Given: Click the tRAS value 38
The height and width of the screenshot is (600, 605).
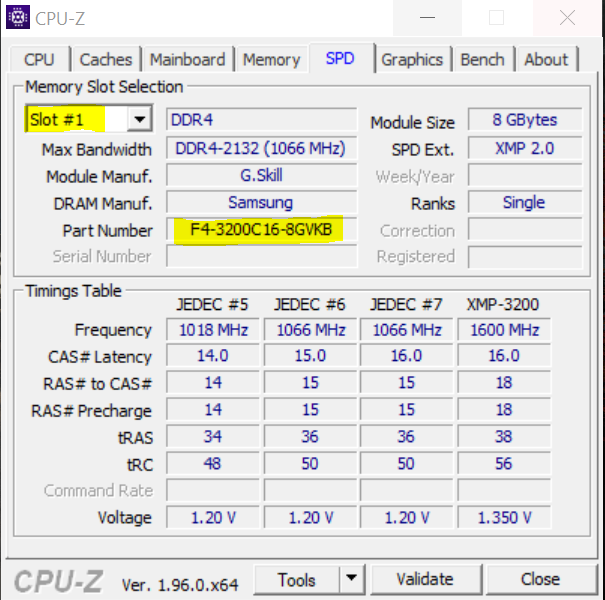Looking at the screenshot, I should click(x=504, y=436).
